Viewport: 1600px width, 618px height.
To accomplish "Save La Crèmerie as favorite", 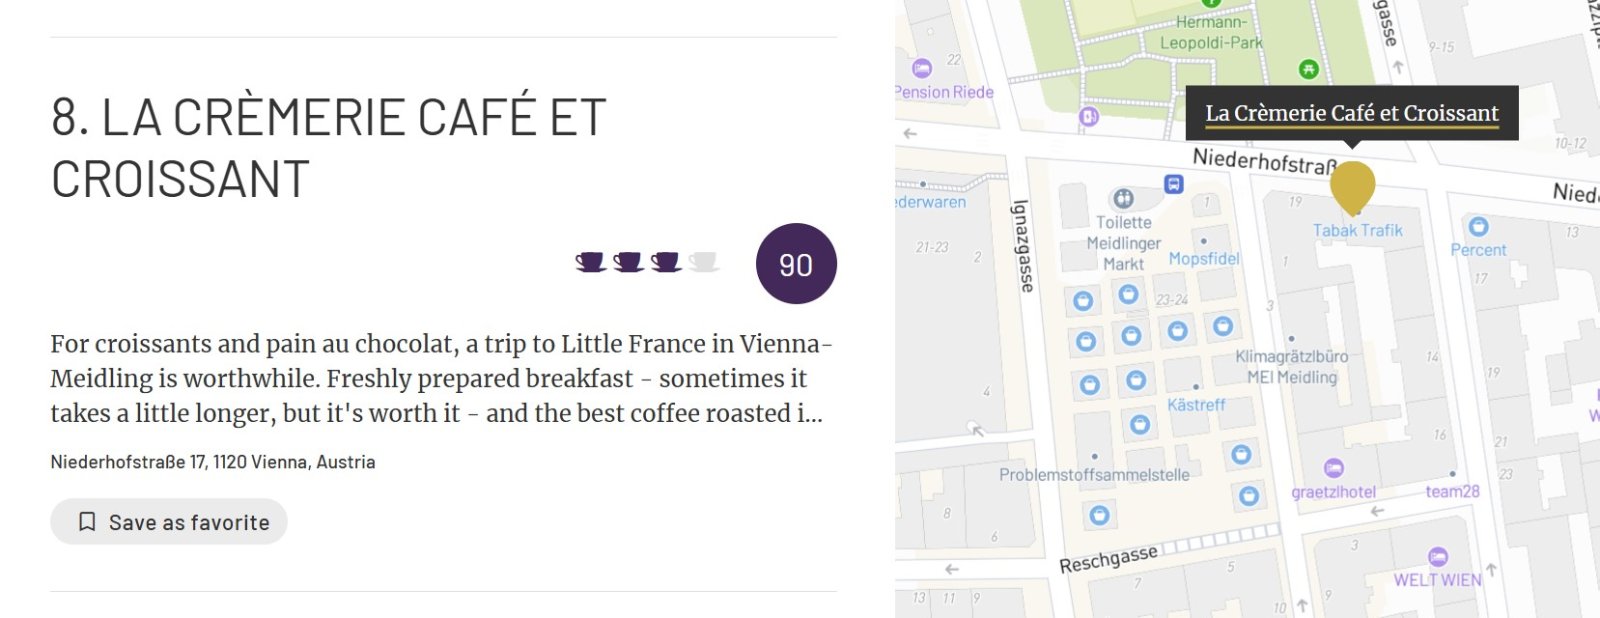I will pyautogui.click(x=169, y=522).
